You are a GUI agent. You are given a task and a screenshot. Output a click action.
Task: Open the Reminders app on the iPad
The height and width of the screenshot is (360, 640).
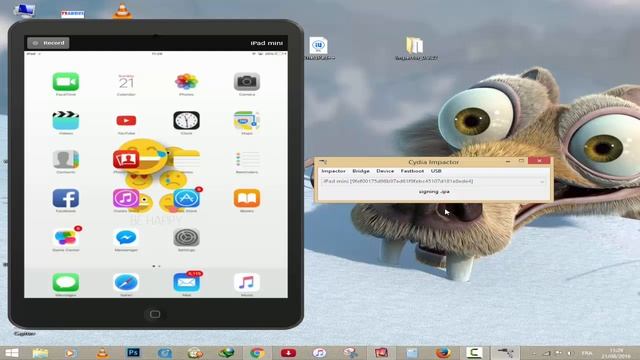pyautogui.click(x=247, y=160)
